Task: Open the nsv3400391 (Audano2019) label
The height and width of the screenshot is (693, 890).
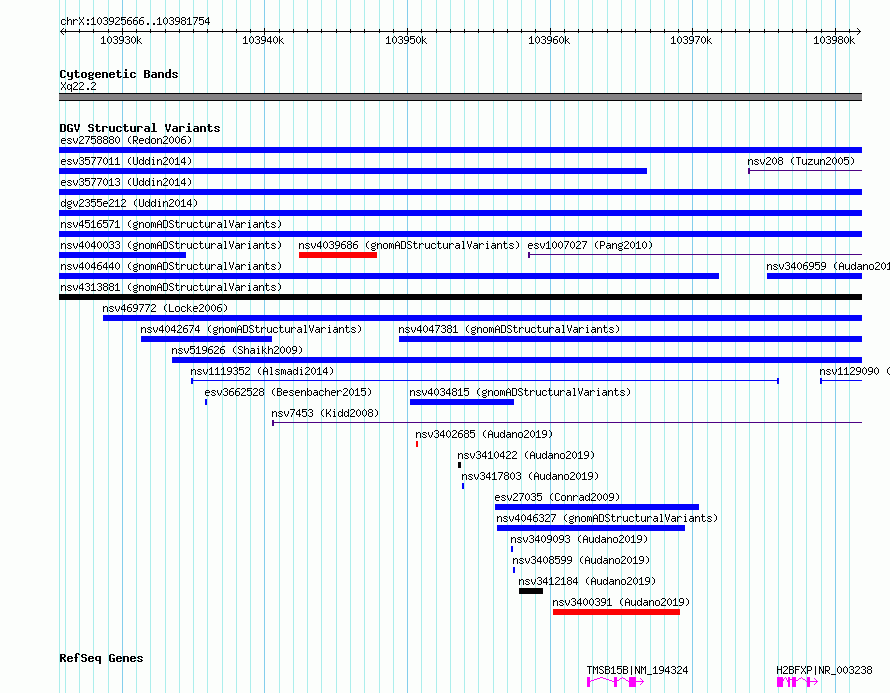Action: 622,602
